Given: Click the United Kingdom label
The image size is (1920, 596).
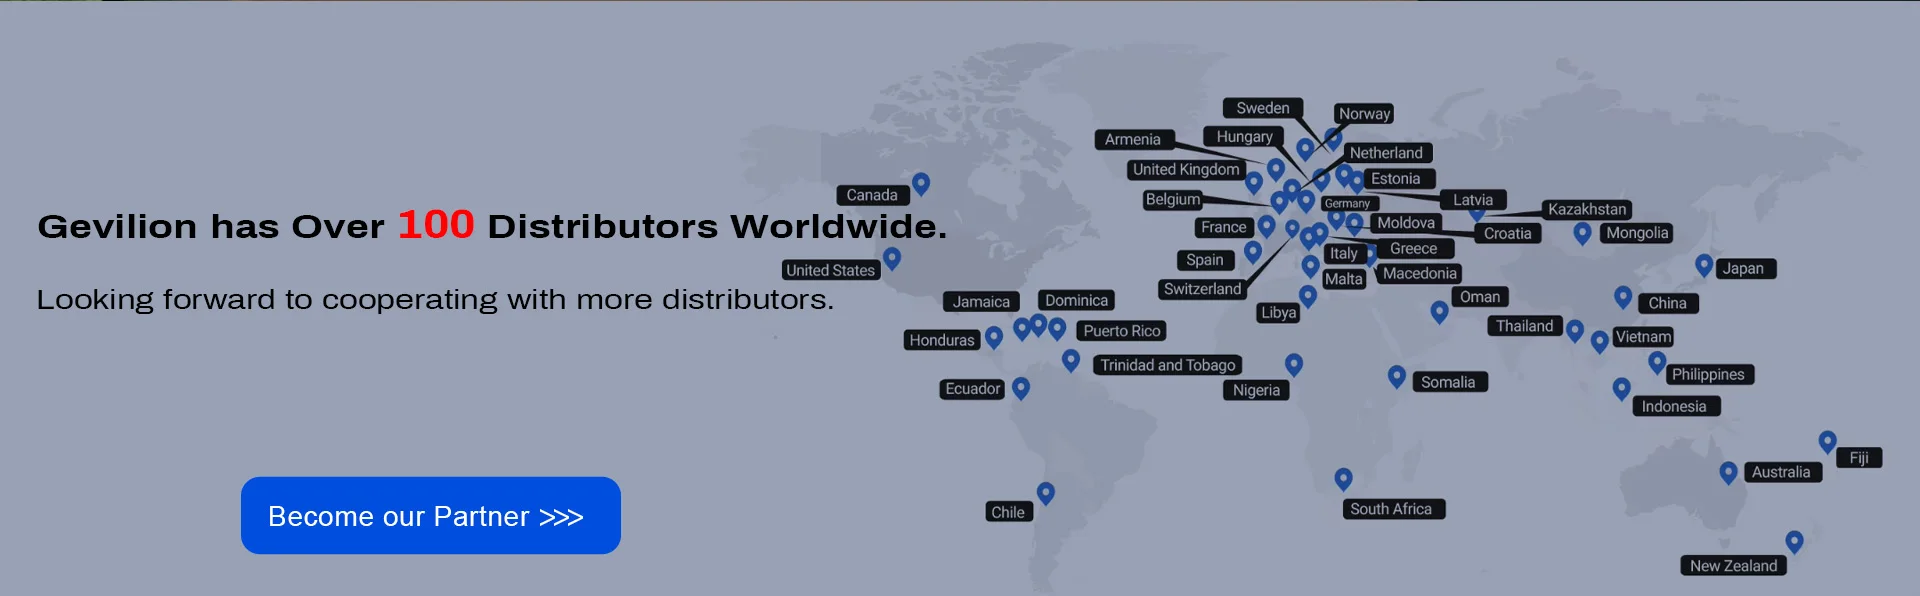Looking at the screenshot, I should (1186, 170).
